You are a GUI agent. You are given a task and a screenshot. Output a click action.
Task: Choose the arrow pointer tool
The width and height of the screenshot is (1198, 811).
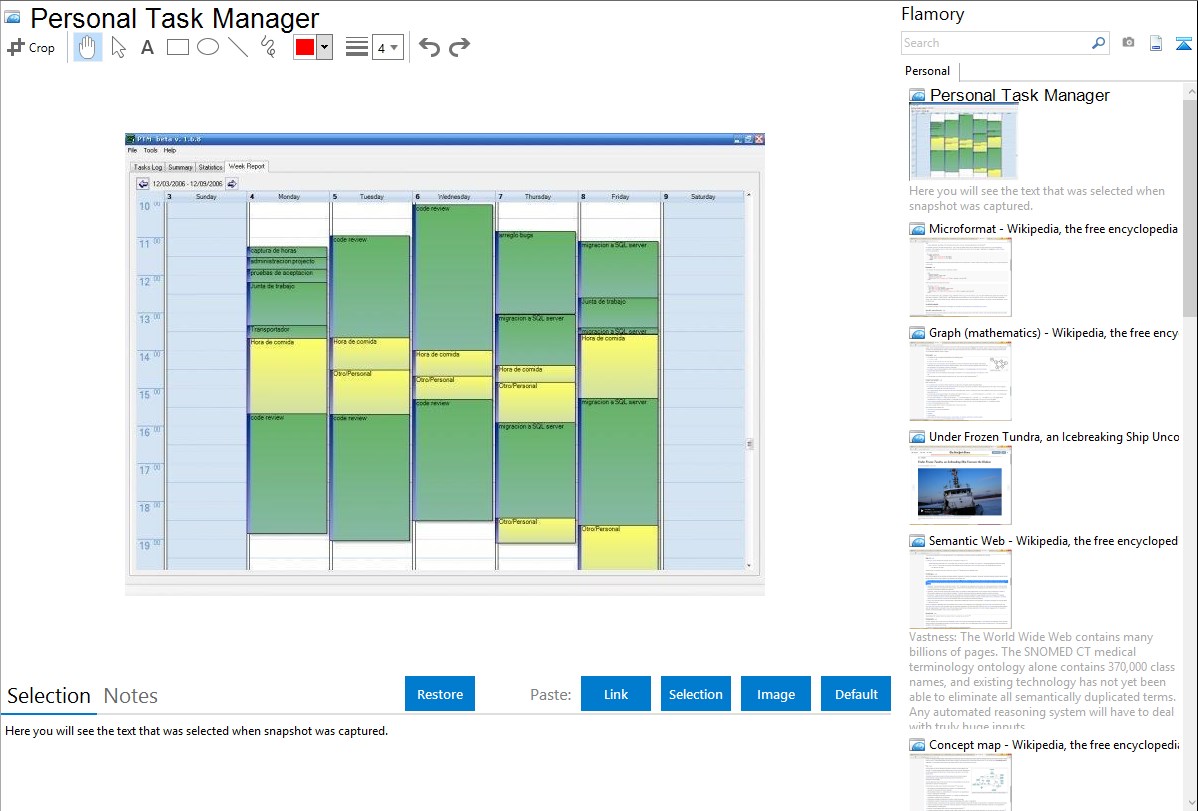coord(118,47)
